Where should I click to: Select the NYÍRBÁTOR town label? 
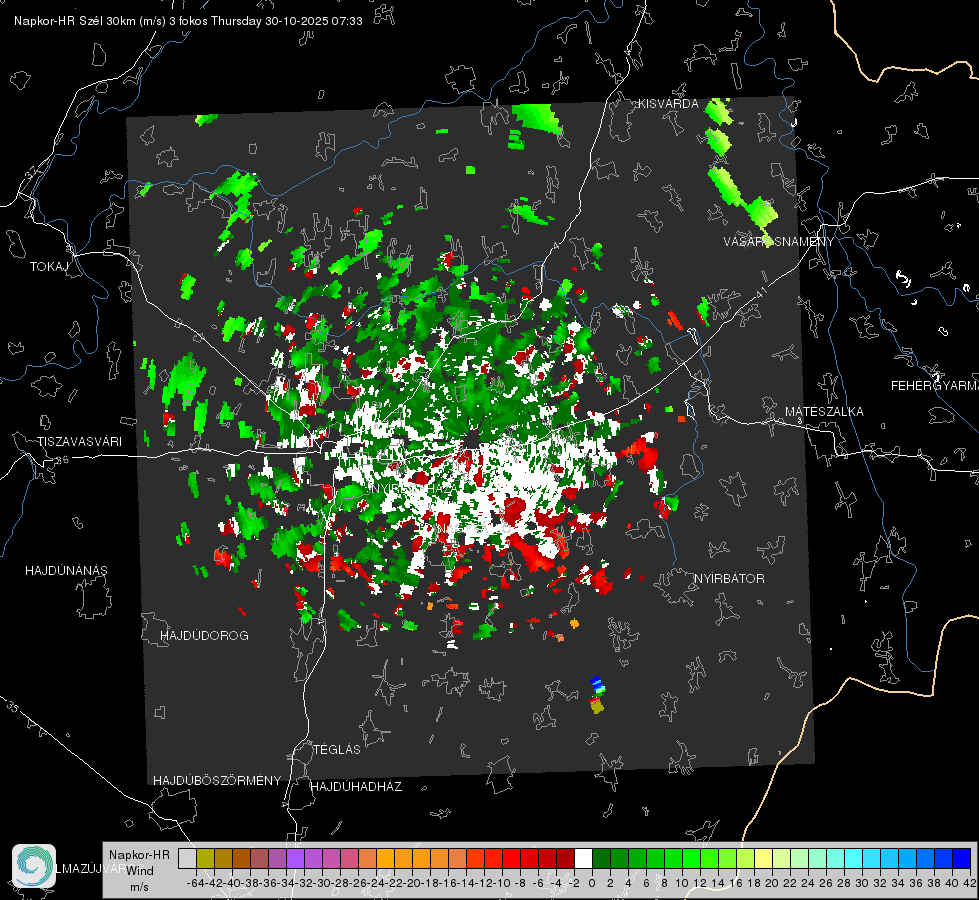pyautogui.click(x=729, y=579)
